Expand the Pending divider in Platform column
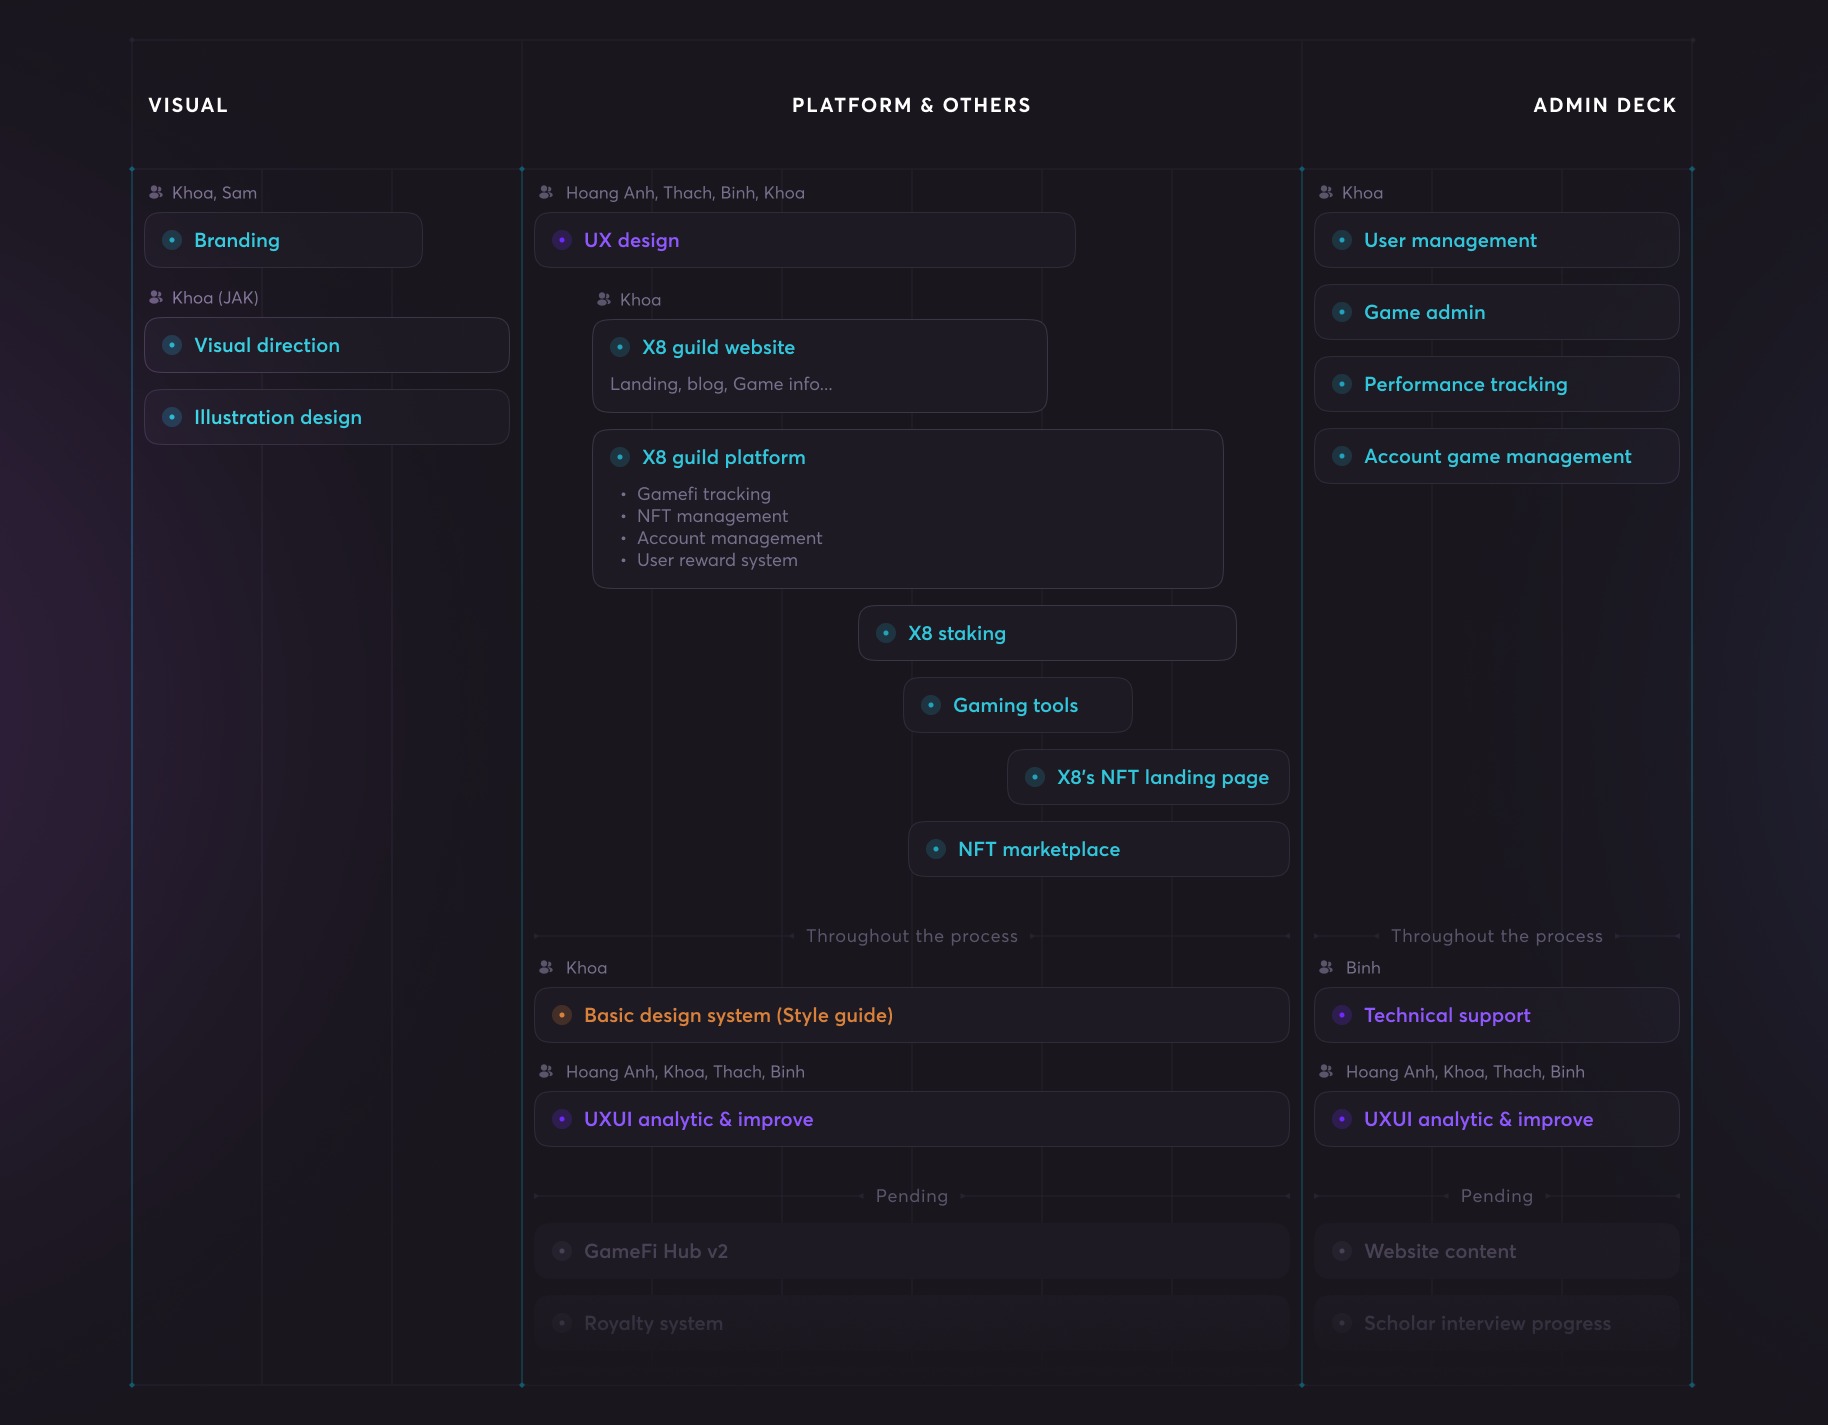Viewport: 1828px width, 1425px height. click(911, 1196)
